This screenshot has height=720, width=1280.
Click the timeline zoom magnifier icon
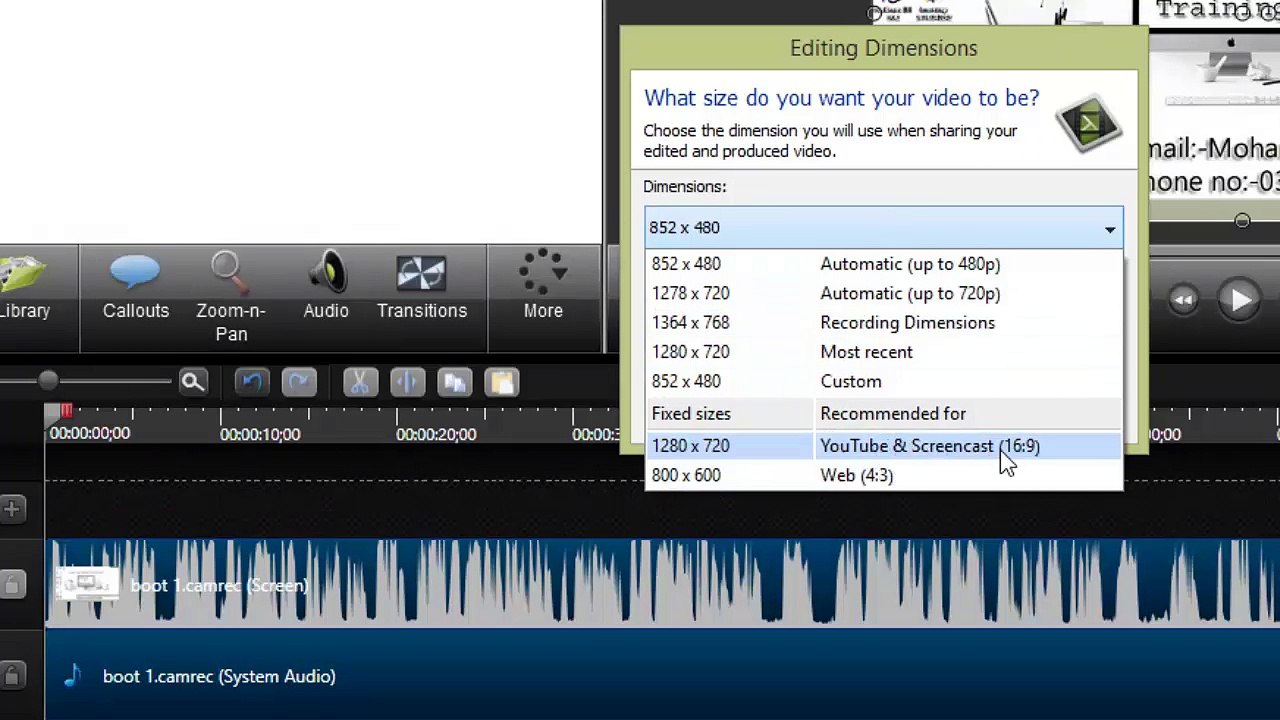pos(193,381)
